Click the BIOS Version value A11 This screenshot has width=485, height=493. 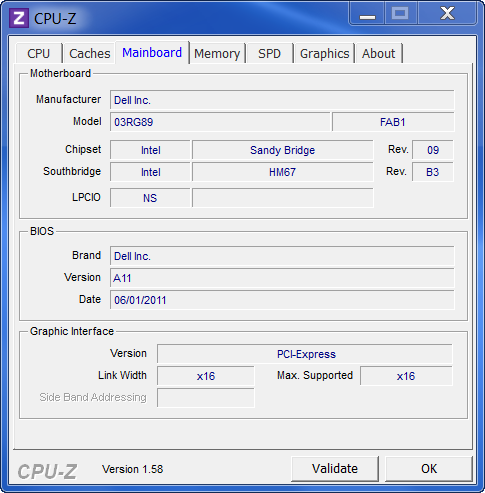click(x=282, y=278)
